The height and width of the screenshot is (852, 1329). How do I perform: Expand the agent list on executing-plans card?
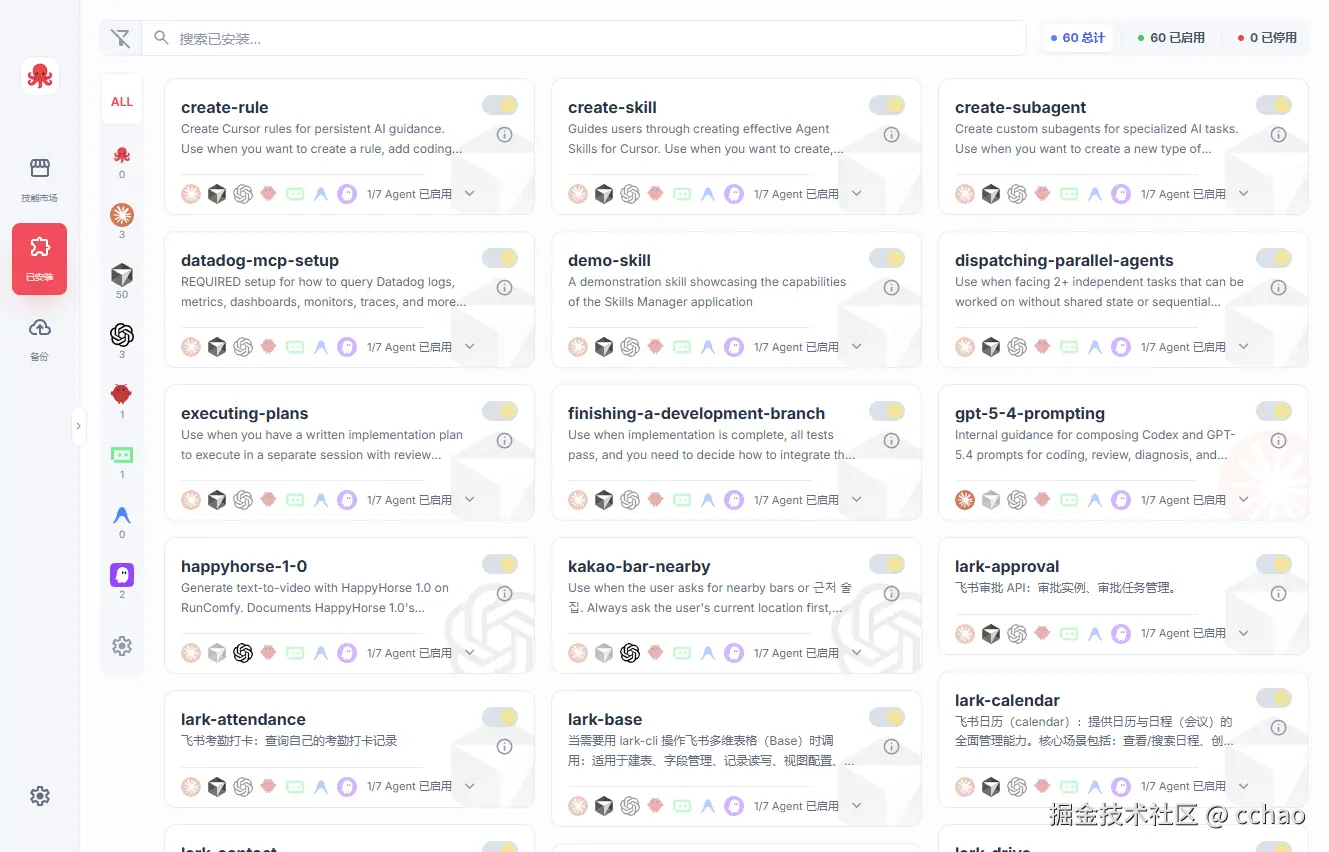click(x=470, y=500)
